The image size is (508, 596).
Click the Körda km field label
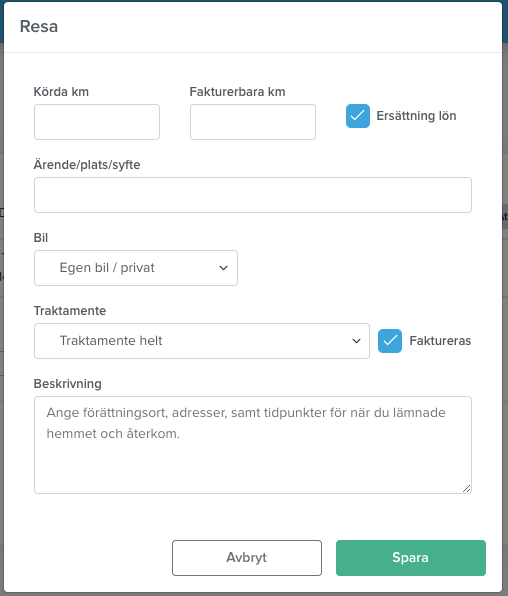(61, 92)
